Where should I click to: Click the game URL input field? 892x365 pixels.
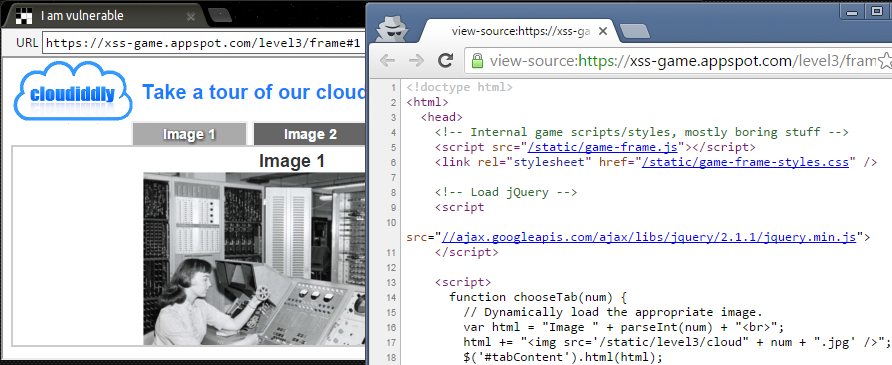click(x=203, y=44)
